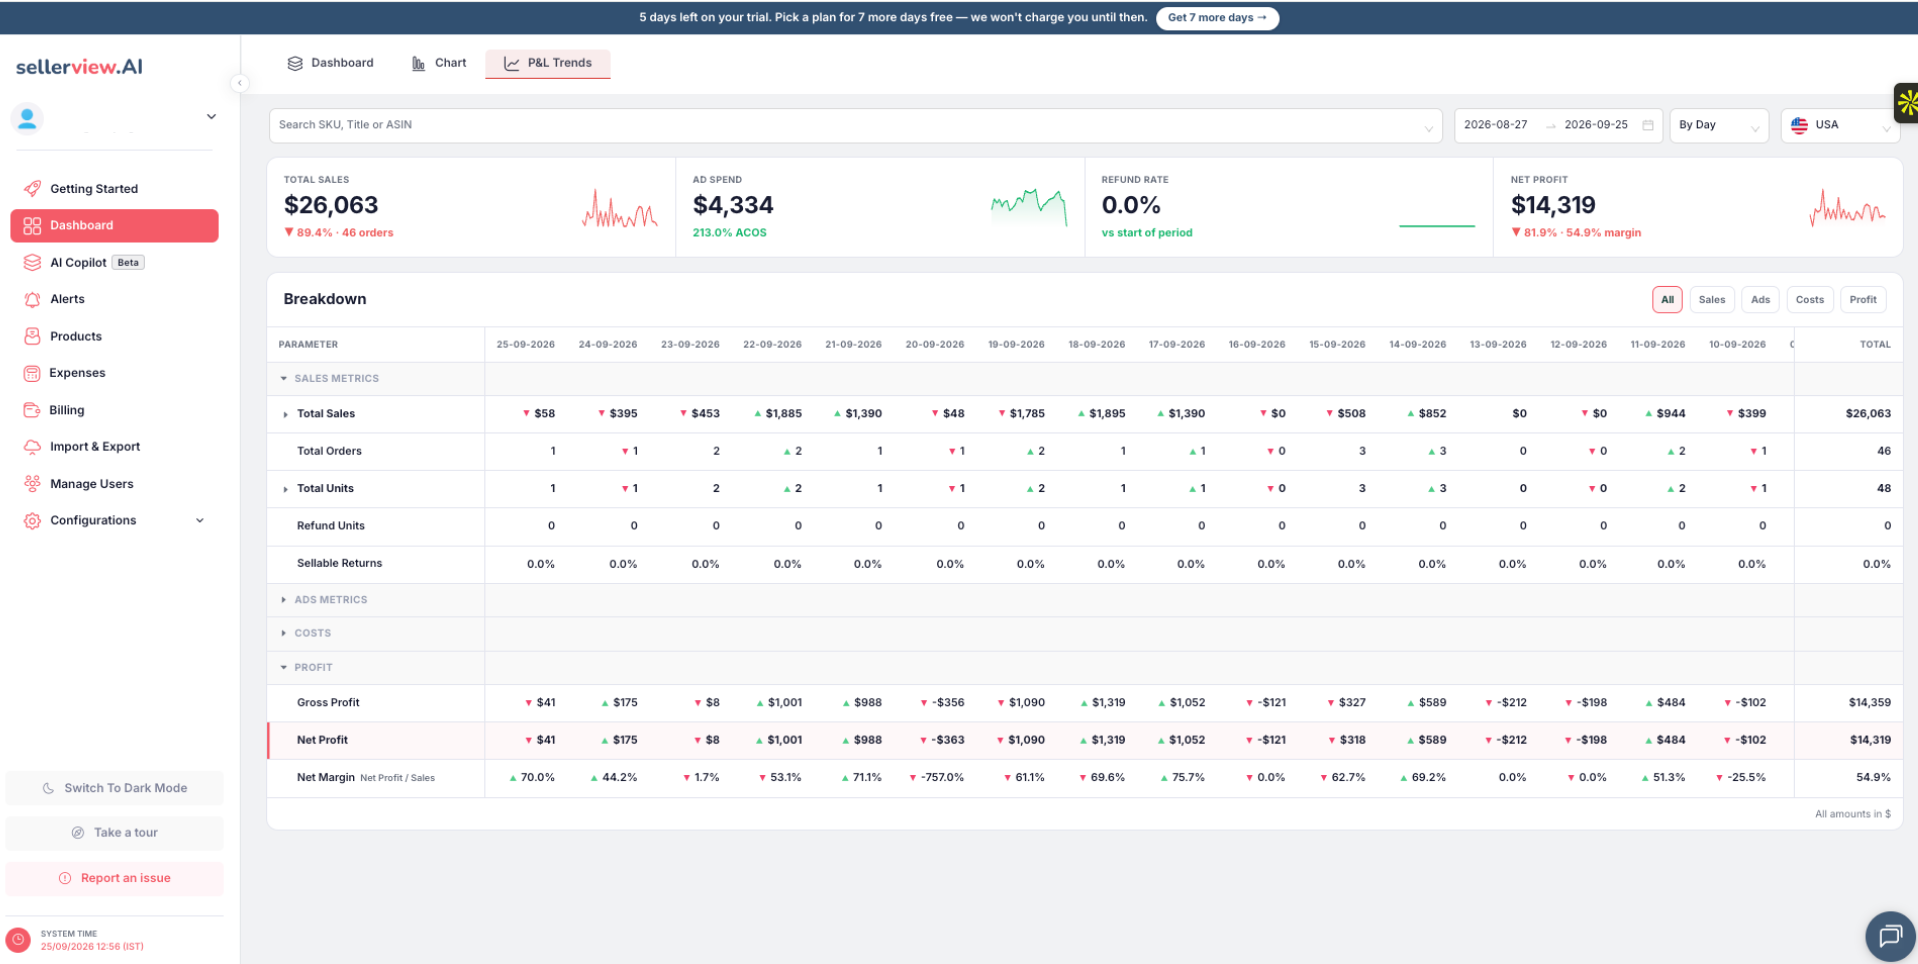Collapse the Sales Metrics section
The width and height of the screenshot is (1918, 964).
pyautogui.click(x=284, y=378)
